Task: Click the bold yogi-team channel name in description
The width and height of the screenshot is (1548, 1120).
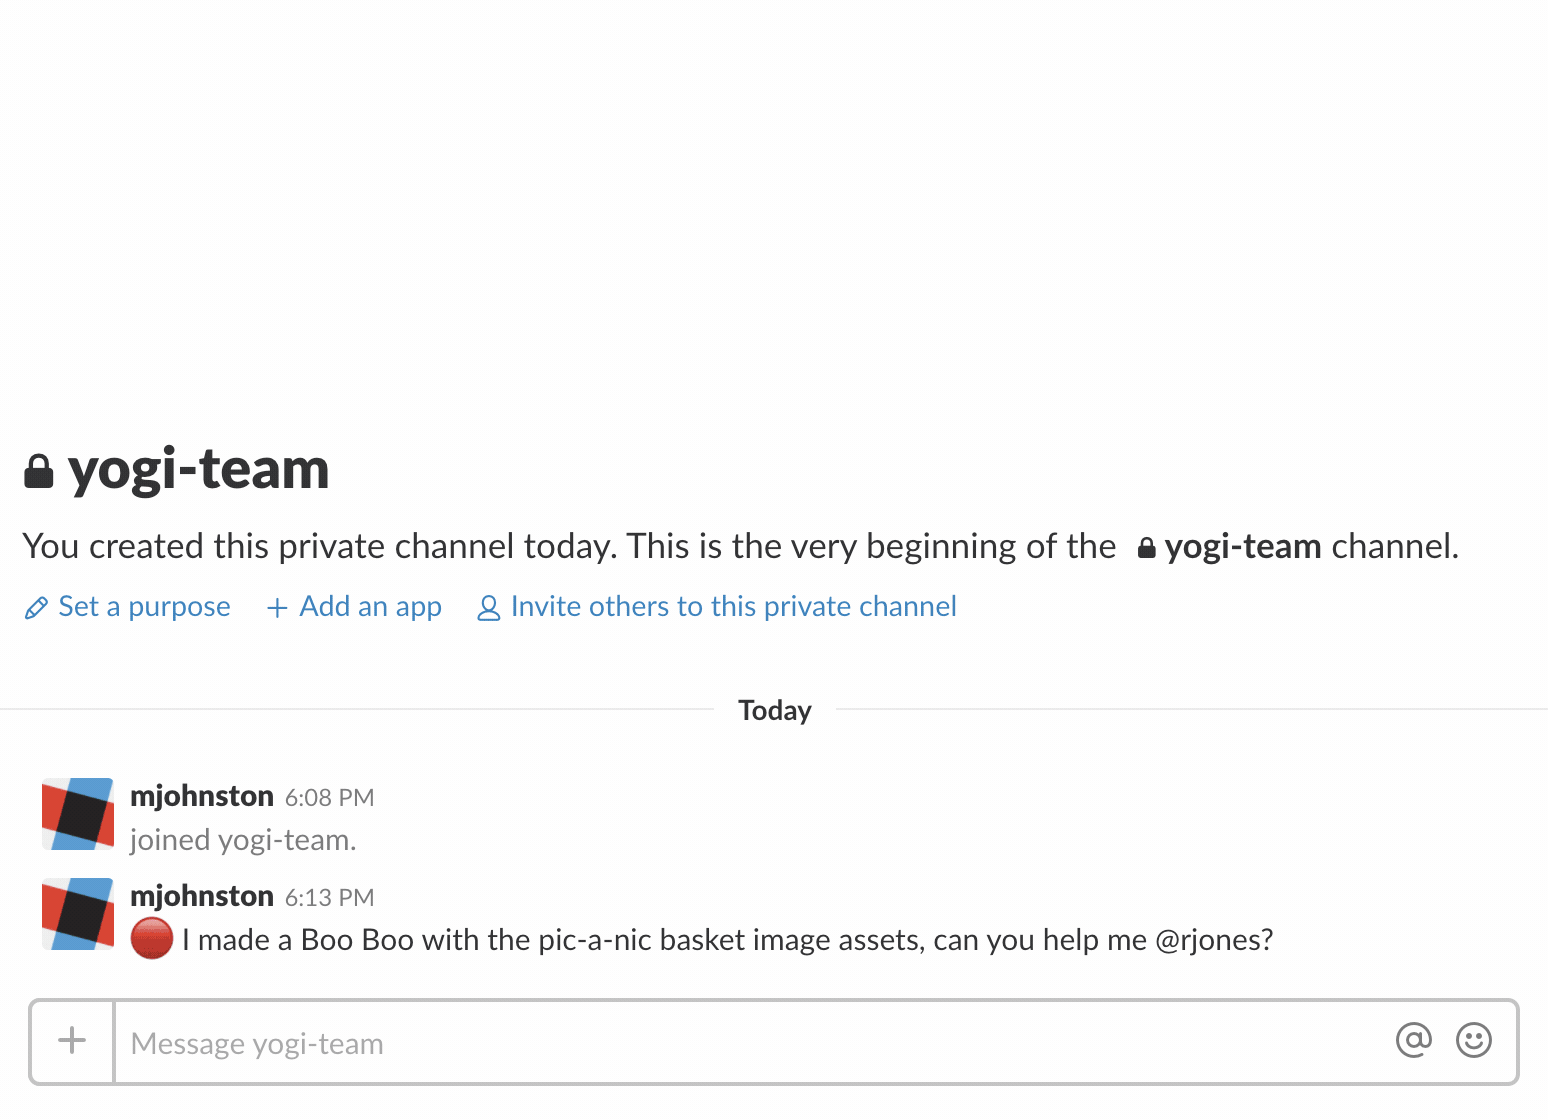Action: 1243,547
